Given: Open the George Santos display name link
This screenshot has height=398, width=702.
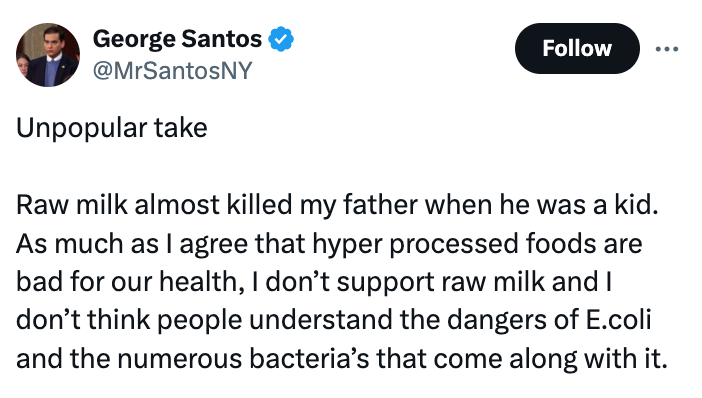Looking at the screenshot, I should (177, 39).
